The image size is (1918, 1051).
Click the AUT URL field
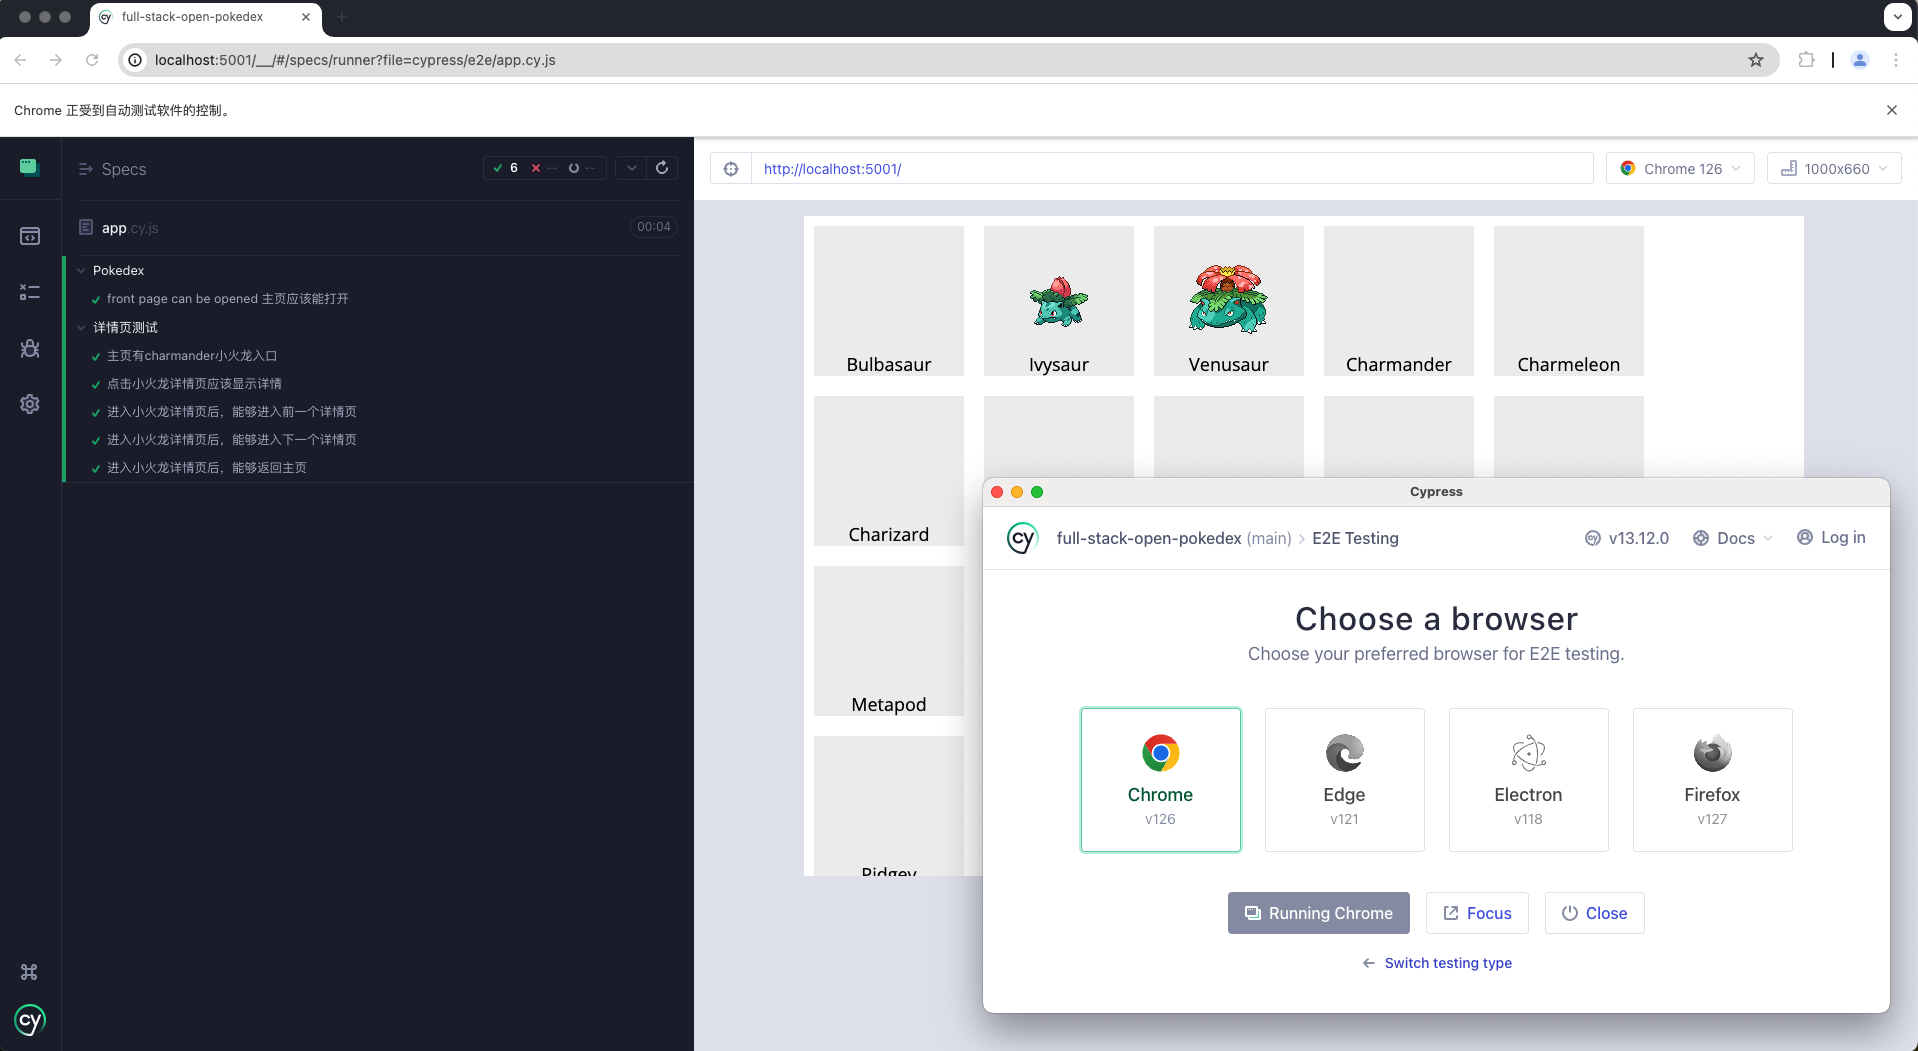pos(1171,169)
